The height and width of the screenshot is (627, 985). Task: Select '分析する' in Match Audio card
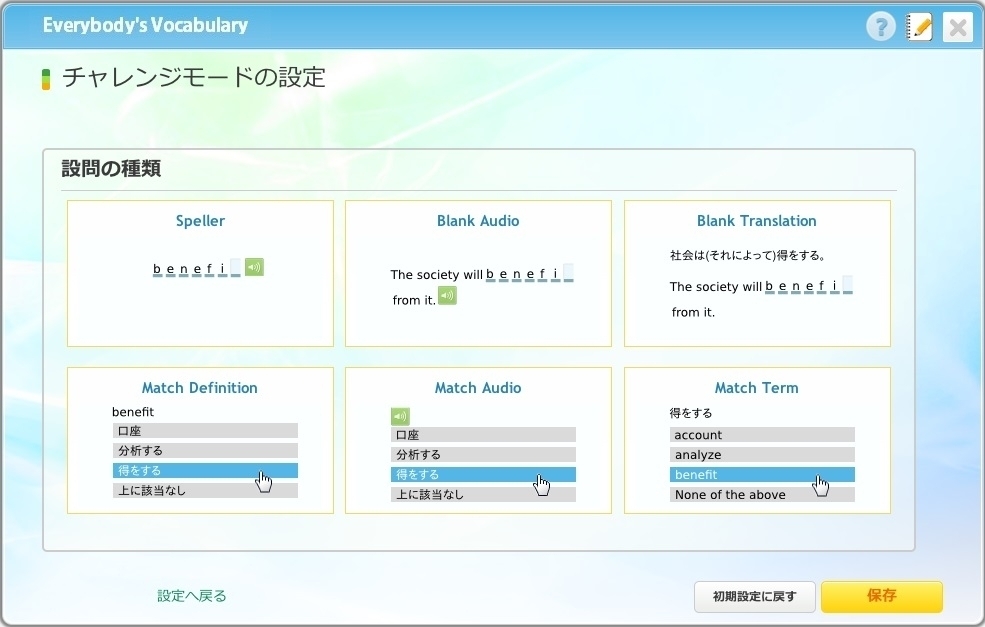pos(483,455)
